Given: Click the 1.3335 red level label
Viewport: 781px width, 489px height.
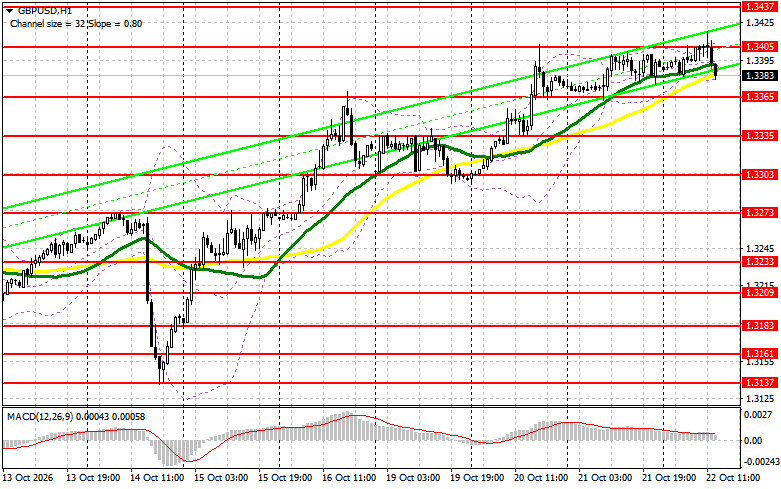Looking at the screenshot, I should point(760,135).
